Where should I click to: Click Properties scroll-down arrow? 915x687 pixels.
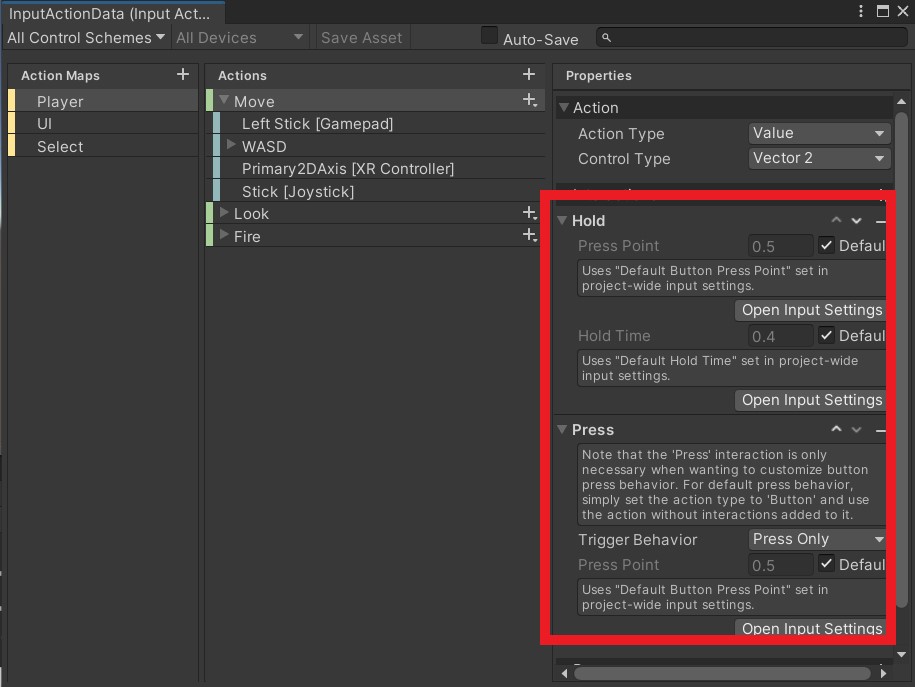coord(902,654)
